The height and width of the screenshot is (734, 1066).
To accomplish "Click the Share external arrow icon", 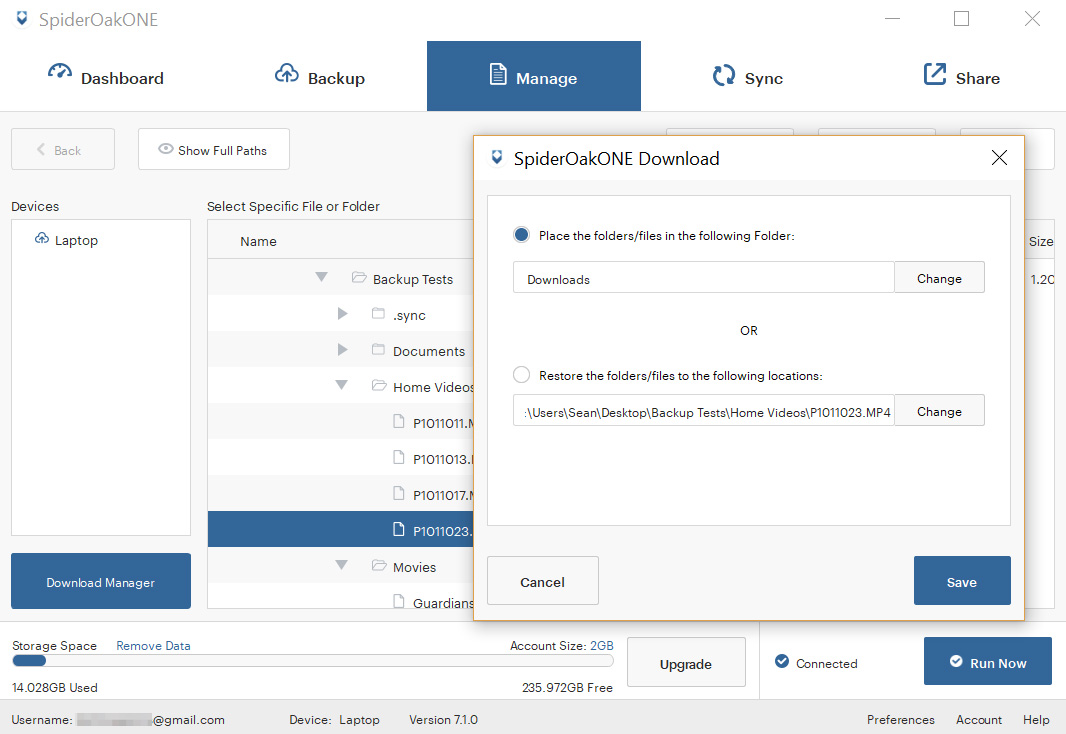I will point(935,74).
